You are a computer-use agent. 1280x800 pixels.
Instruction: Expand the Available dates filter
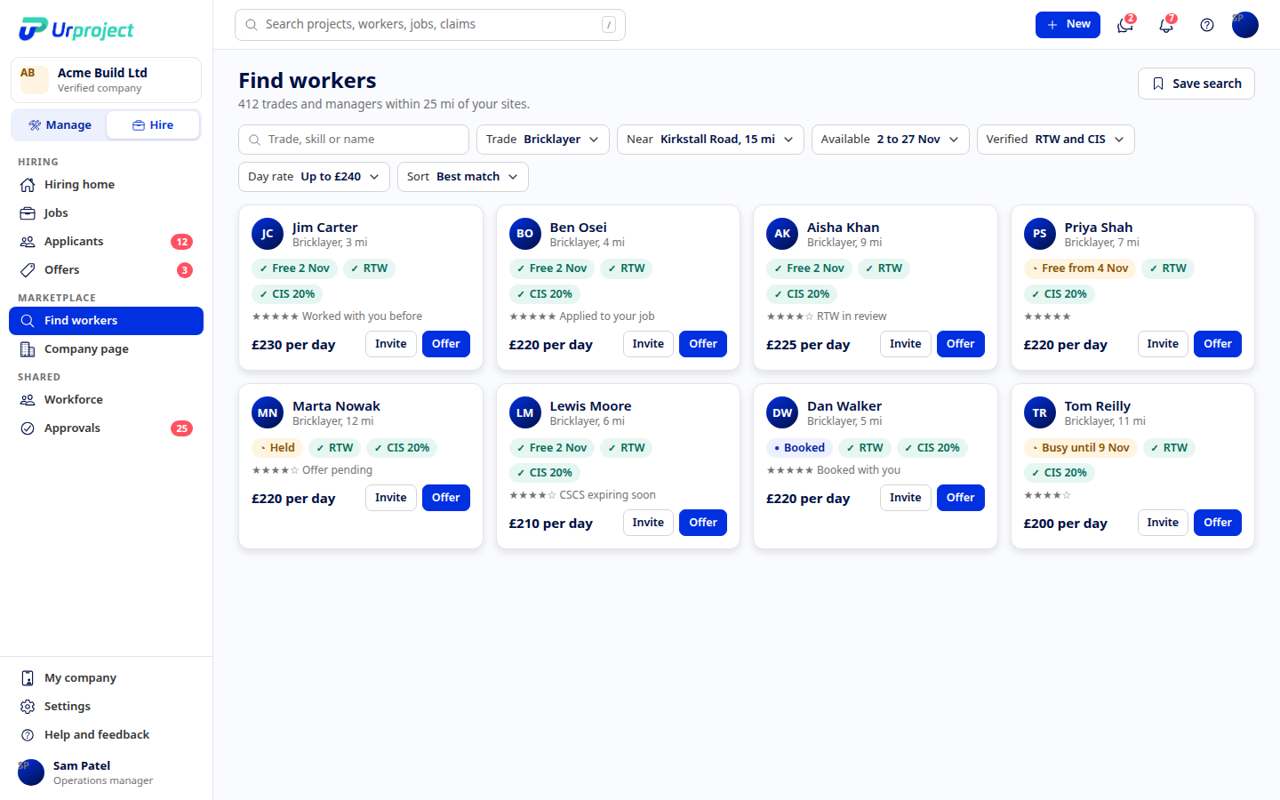pos(890,139)
